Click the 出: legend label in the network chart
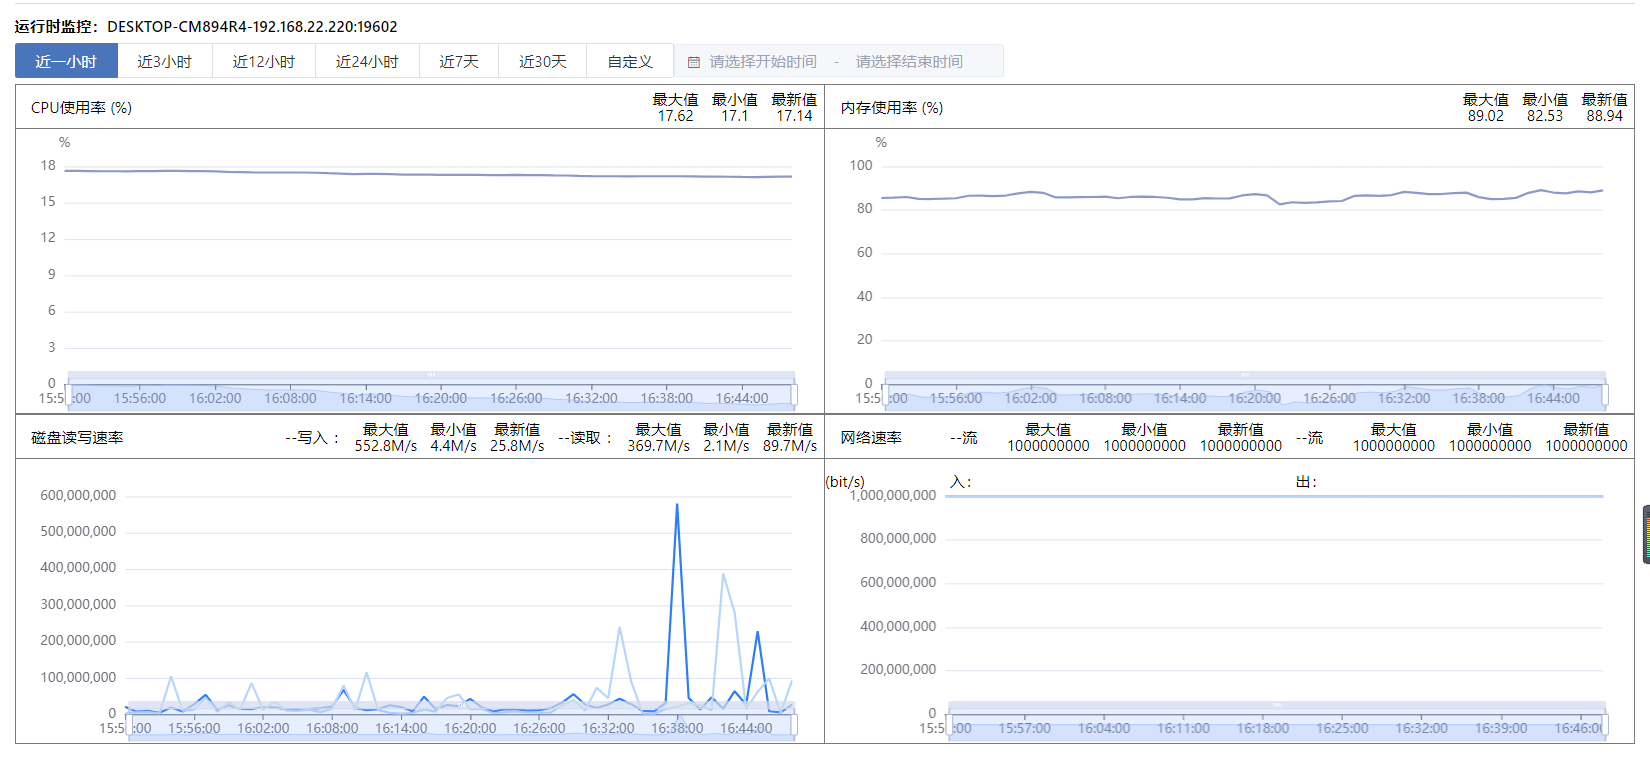The width and height of the screenshot is (1650, 757). [x=1306, y=482]
